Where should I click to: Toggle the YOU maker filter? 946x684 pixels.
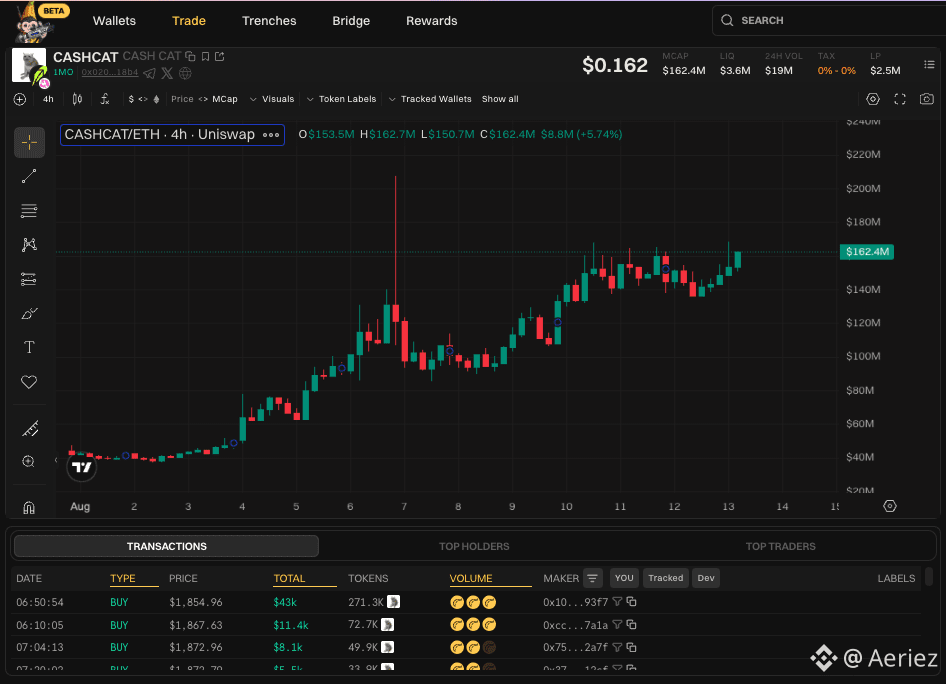tap(624, 578)
